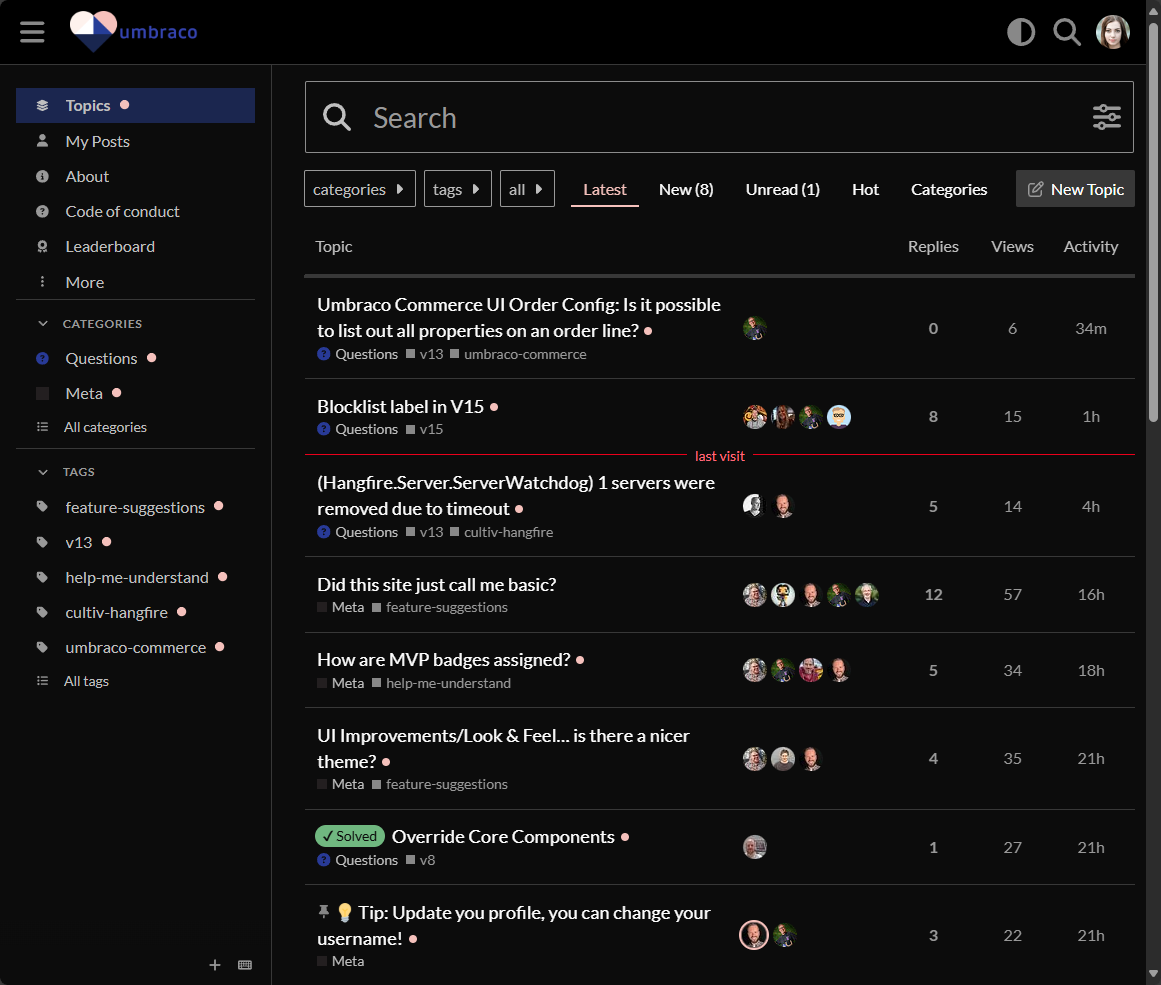This screenshot has height=985, width=1161.
Task: Toggle dark/light mode icon in header
Action: (x=1020, y=32)
